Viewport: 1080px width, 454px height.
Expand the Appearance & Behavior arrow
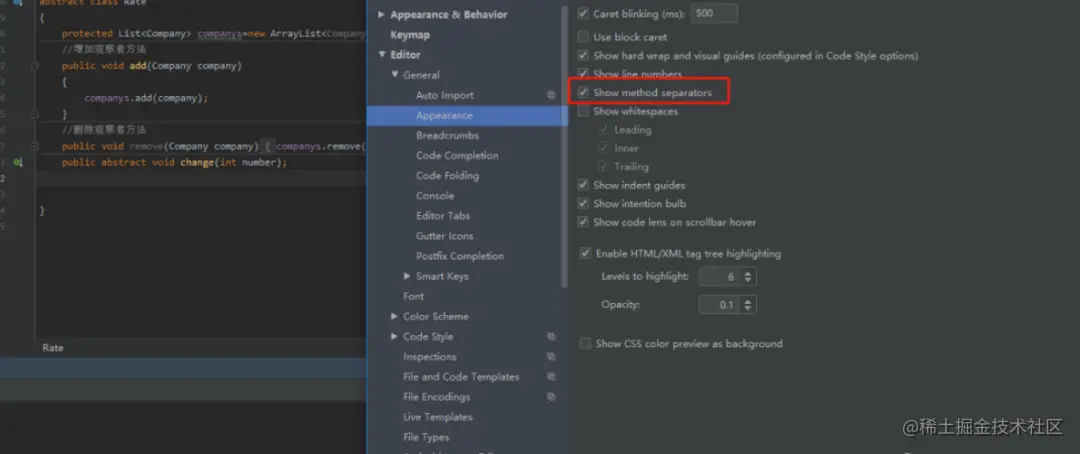(382, 14)
